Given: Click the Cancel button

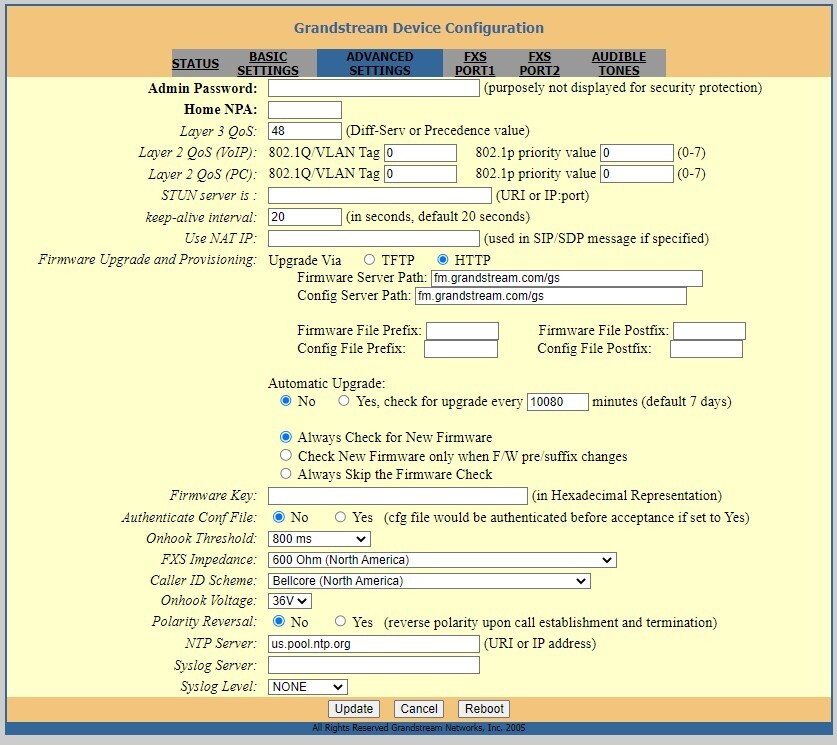Looking at the screenshot, I should (x=419, y=709).
